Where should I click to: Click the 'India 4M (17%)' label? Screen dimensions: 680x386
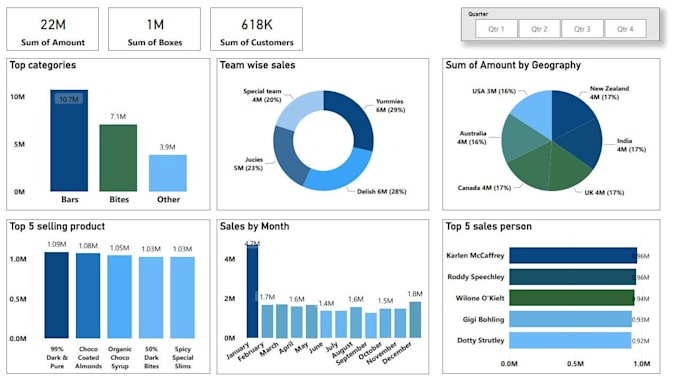pyautogui.click(x=631, y=145)
